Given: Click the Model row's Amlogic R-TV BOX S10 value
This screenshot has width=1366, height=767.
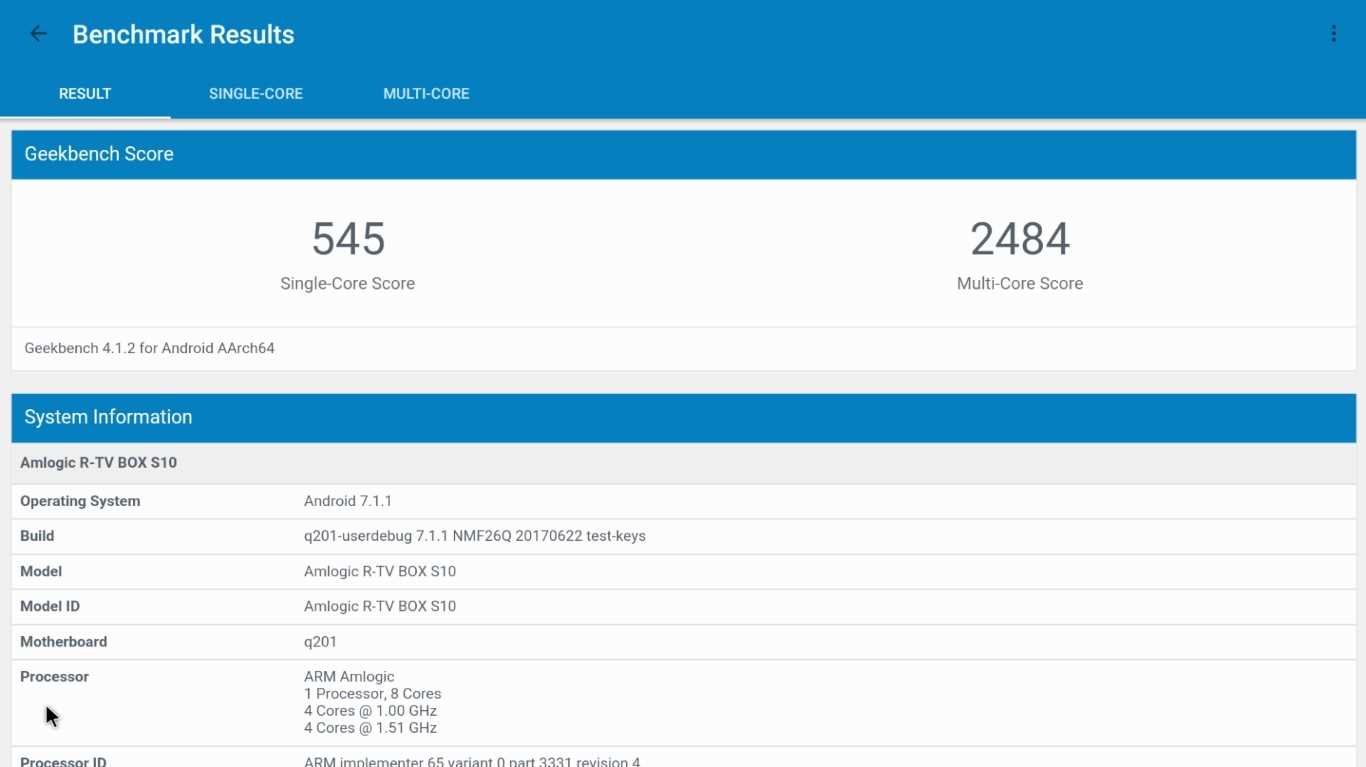Looking at the screenshot, I should click(380, 571).
